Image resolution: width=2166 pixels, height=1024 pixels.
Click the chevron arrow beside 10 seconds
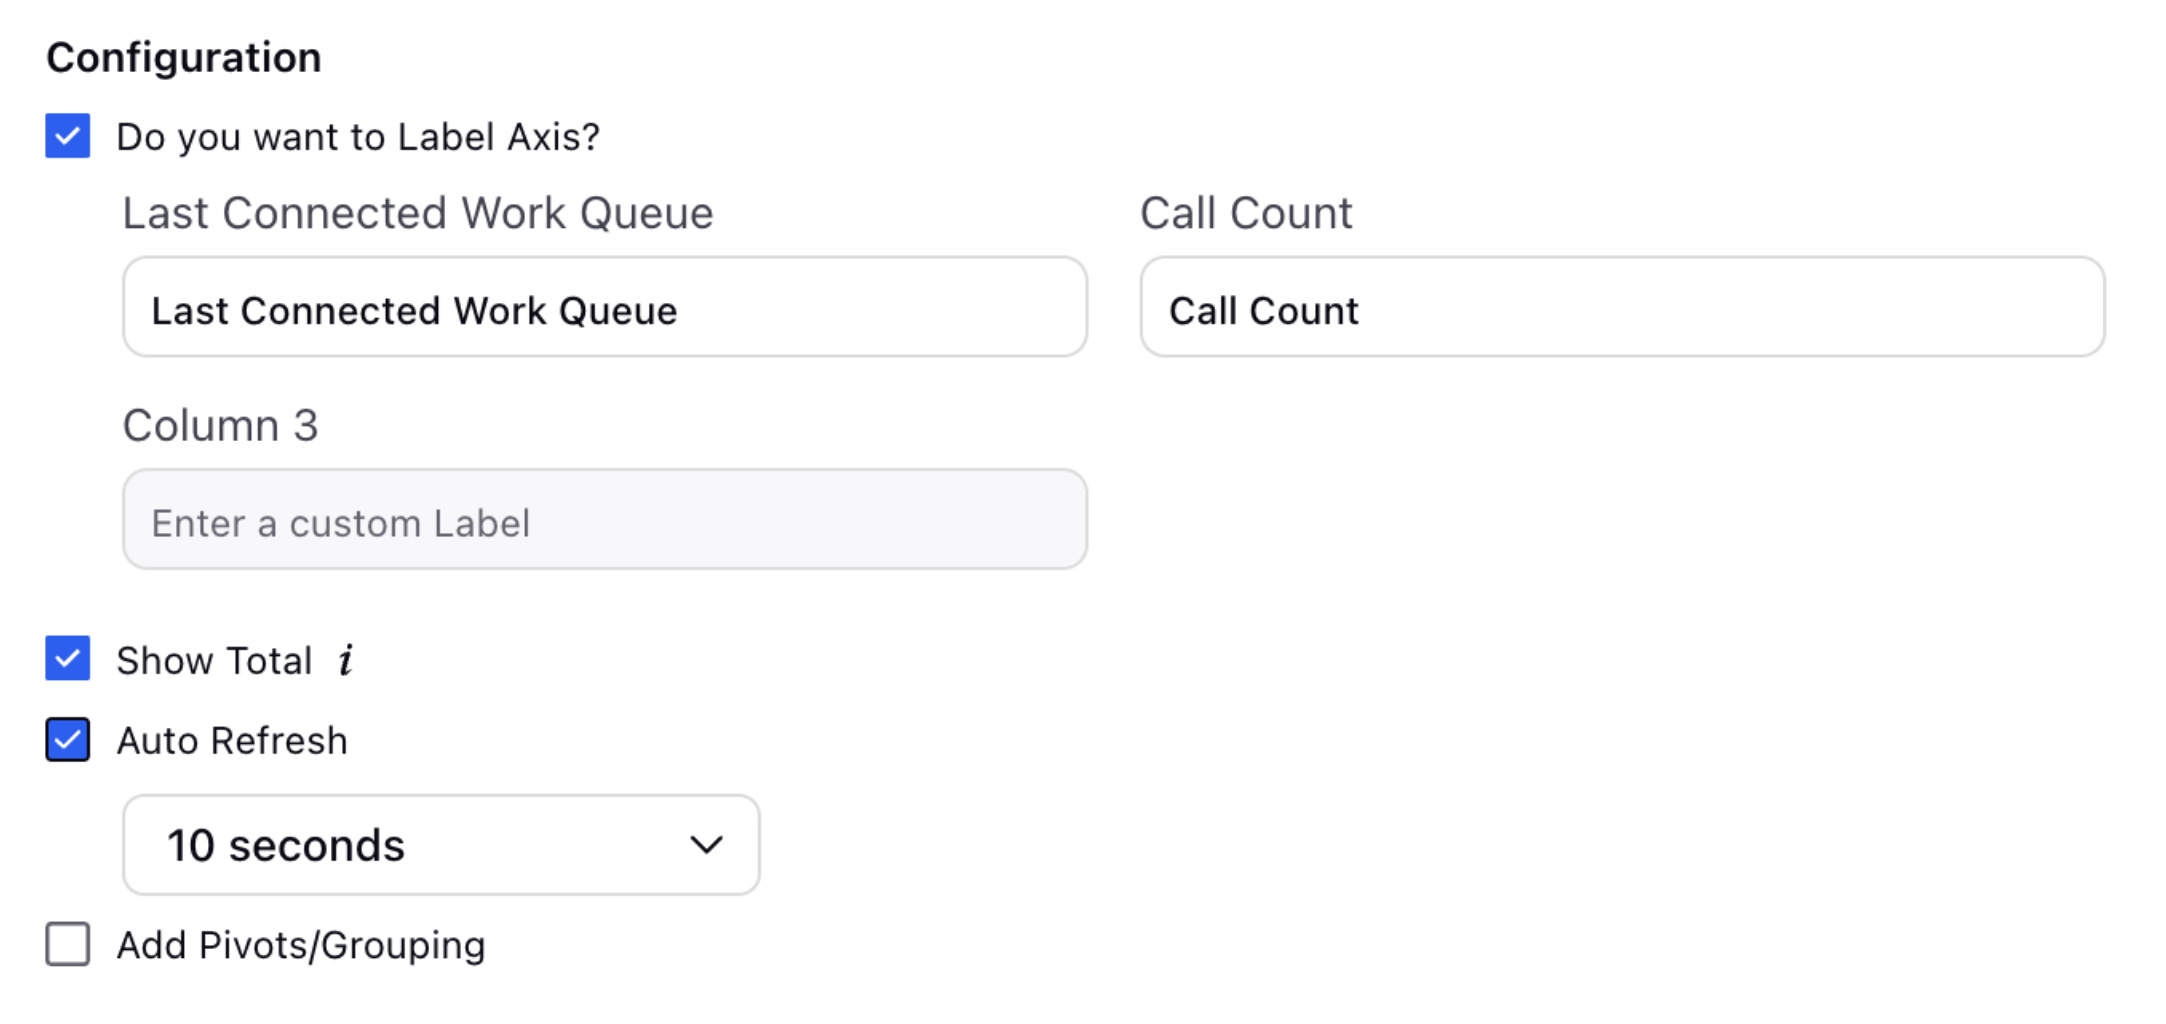point(706,845)
